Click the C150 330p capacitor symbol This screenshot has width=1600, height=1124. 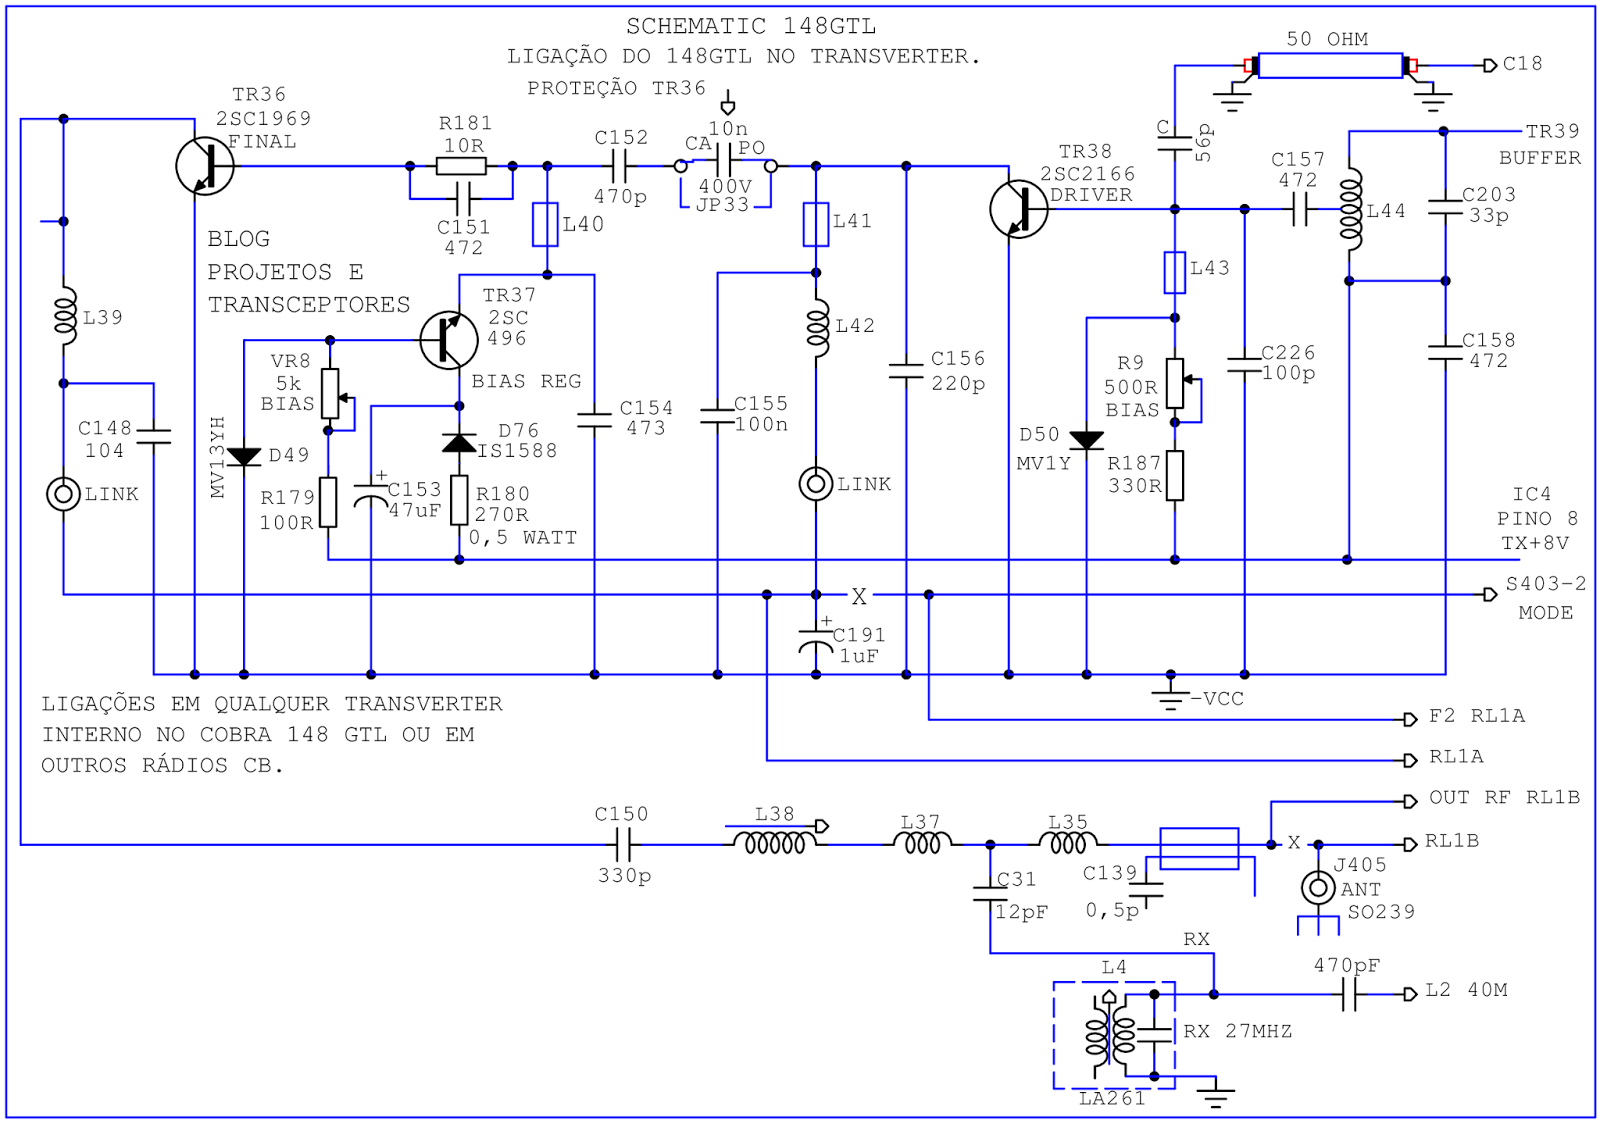622,845
